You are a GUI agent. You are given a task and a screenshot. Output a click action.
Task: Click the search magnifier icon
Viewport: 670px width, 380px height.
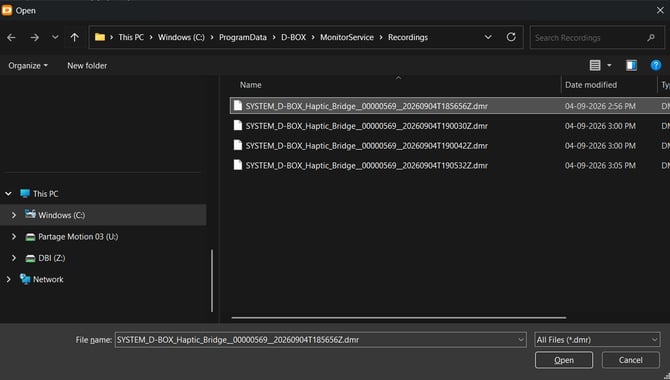[651, 38]
